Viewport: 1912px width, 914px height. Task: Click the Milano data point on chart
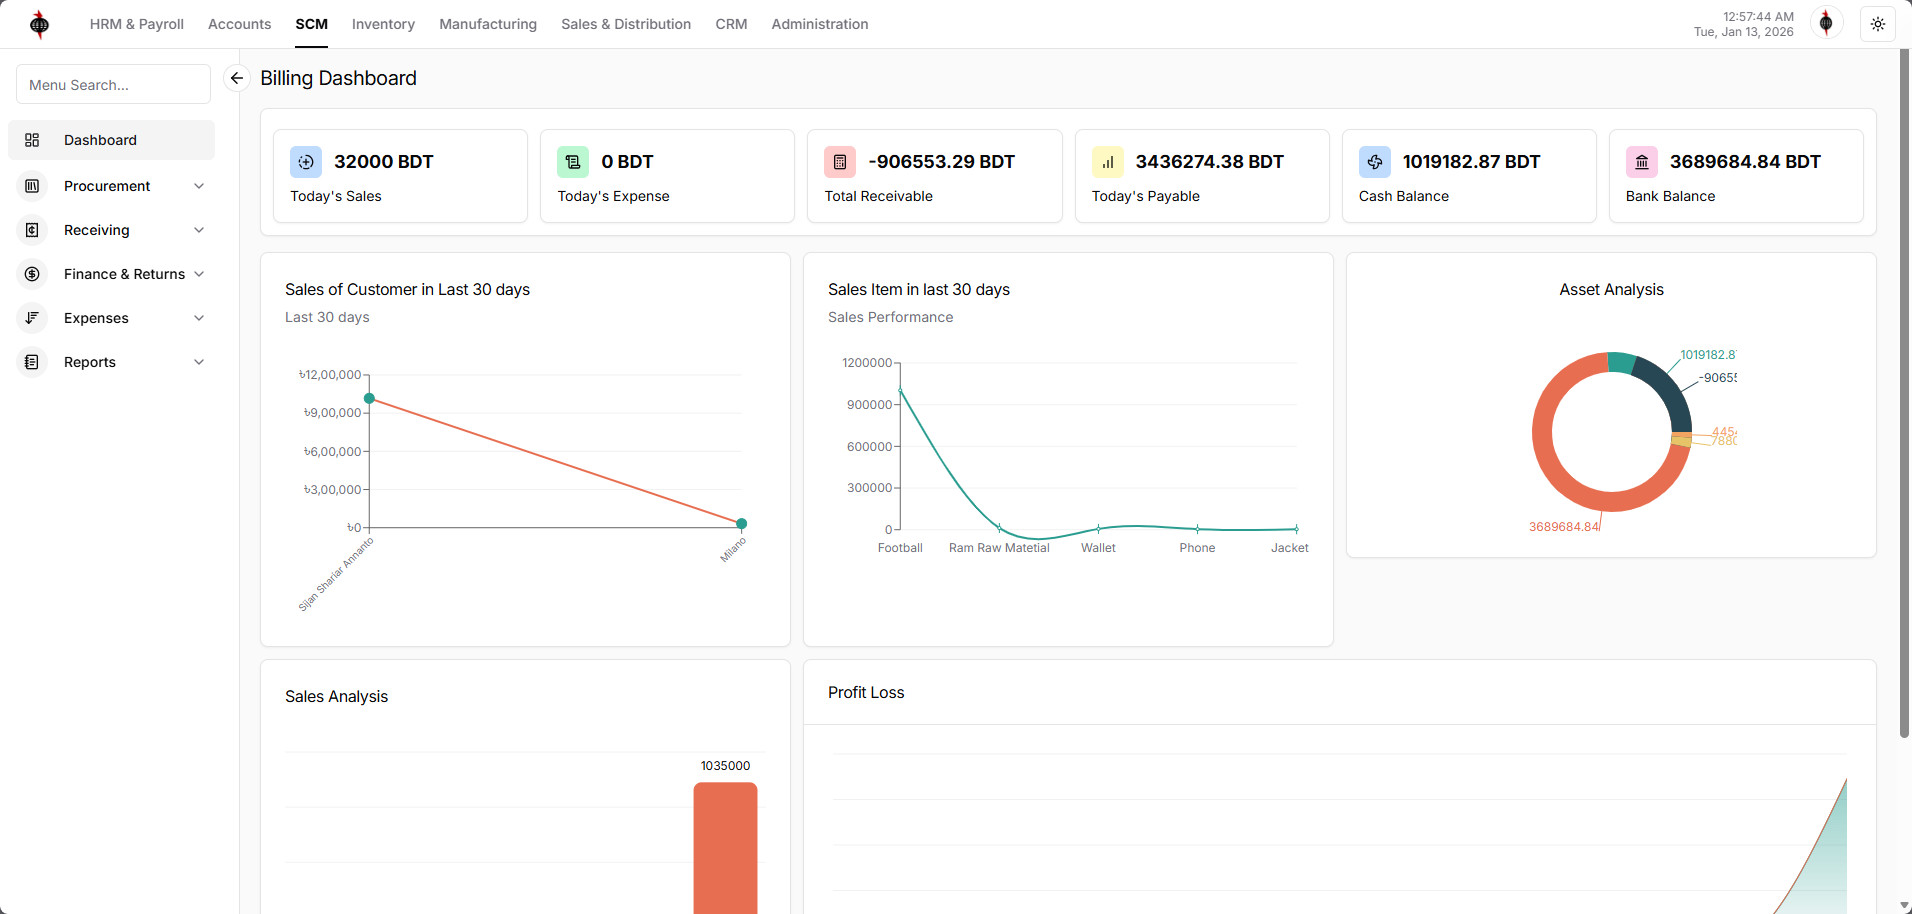741,524
